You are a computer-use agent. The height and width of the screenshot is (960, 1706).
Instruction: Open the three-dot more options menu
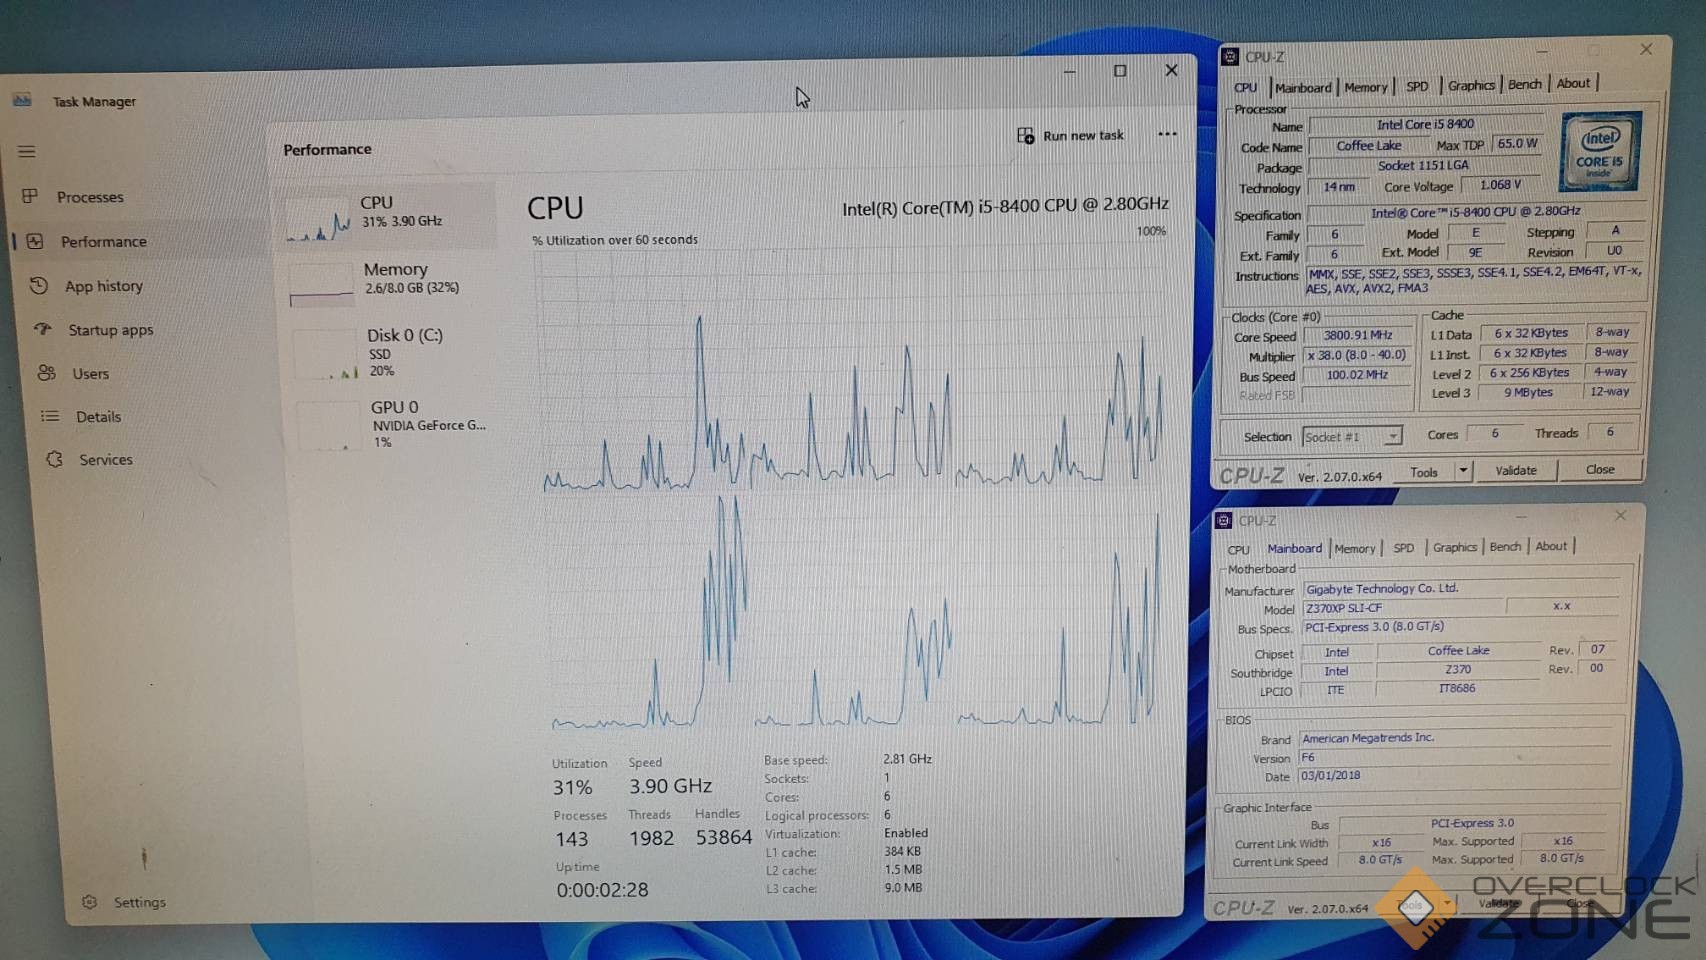point(1167,134)
